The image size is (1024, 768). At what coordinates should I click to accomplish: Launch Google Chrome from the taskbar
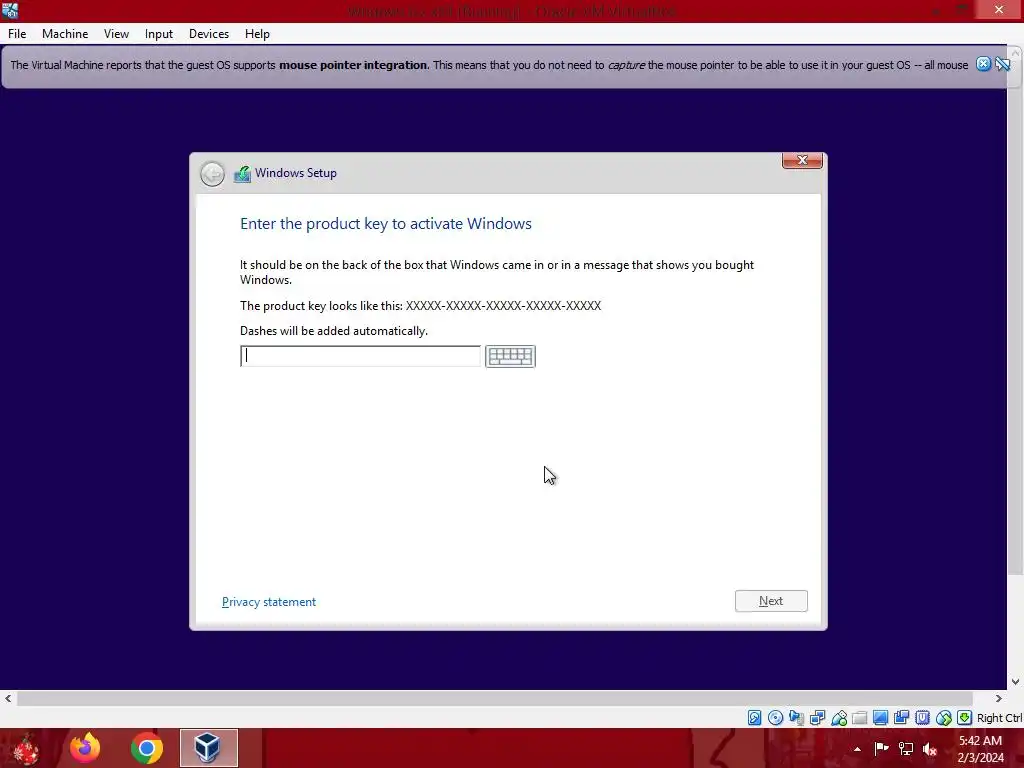click(x=146, y=748)
